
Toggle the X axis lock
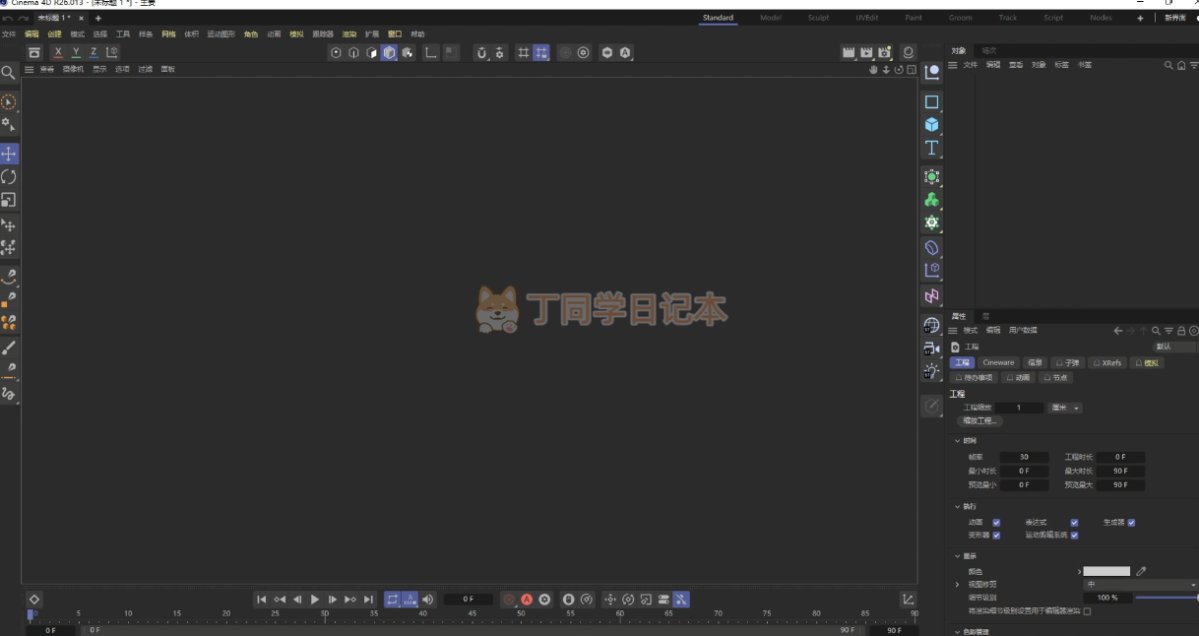click(58, 52)
